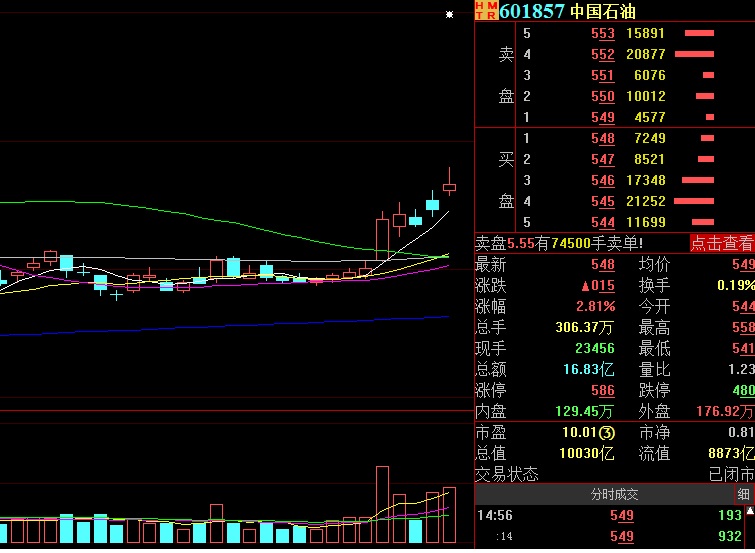
Task: Pick buy level 4 price 545
Action: [603, 201]
